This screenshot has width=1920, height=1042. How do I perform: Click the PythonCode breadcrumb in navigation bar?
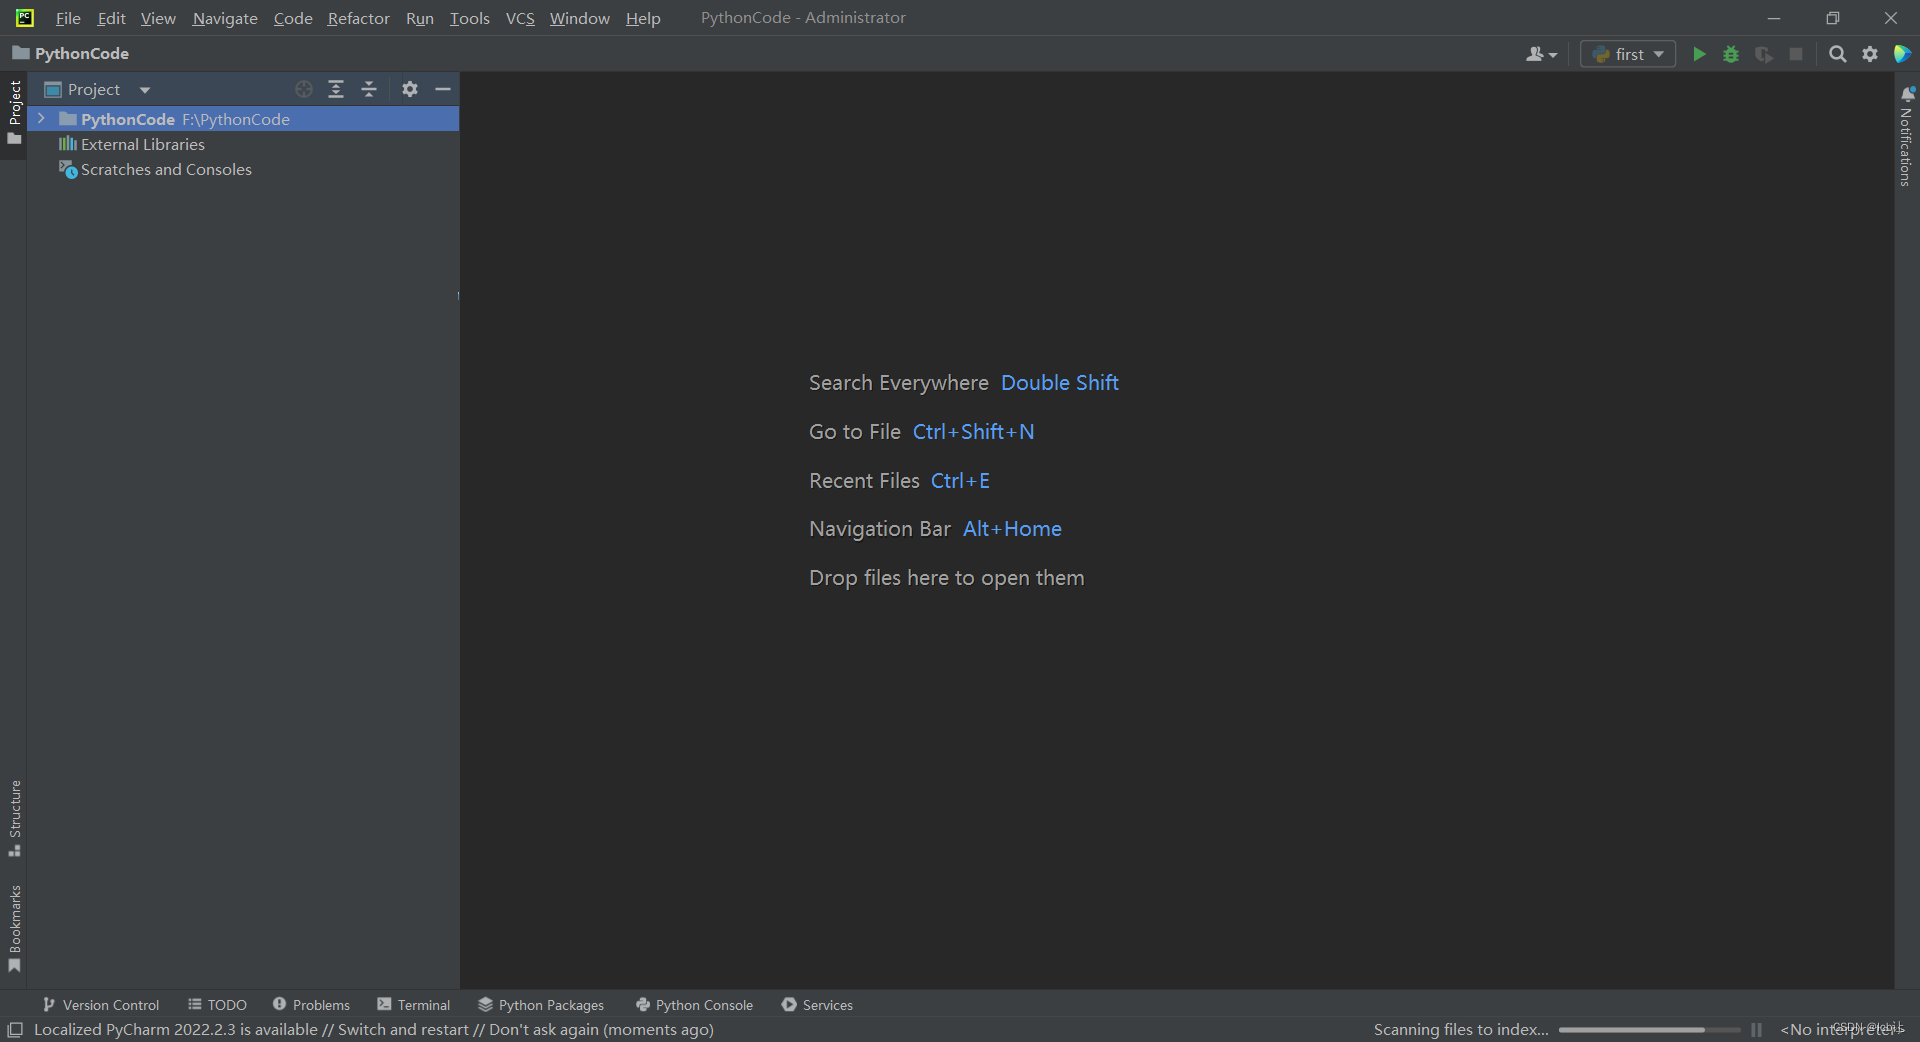(71, 54)
